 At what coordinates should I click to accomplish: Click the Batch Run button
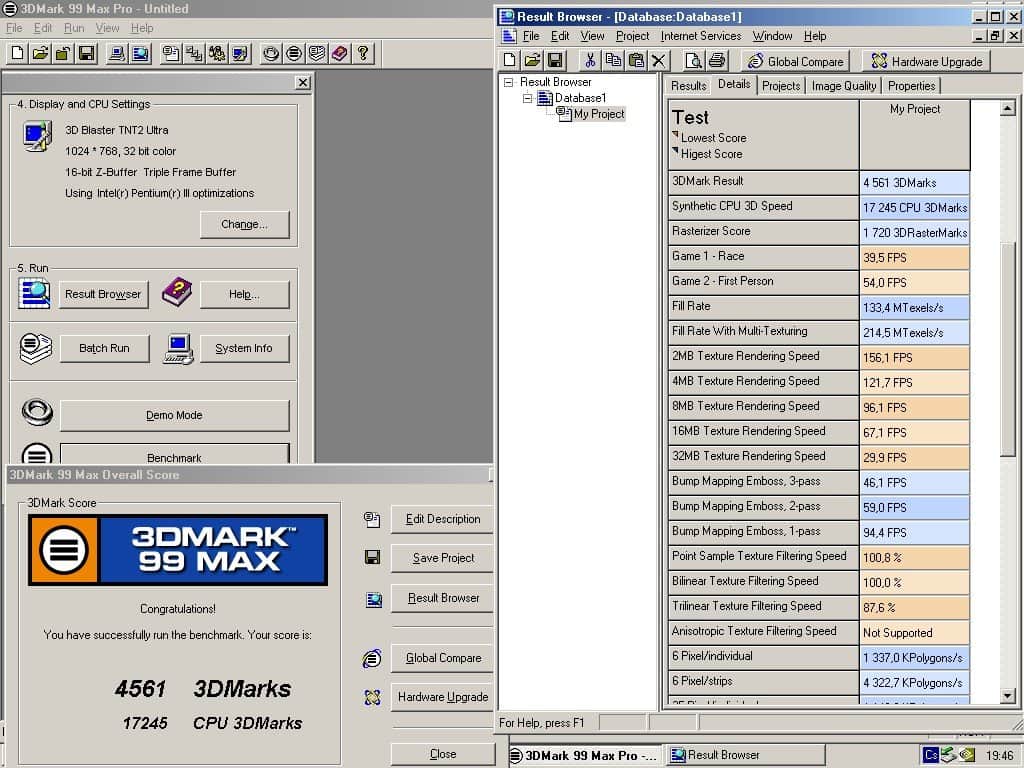(x=104, y=348)
